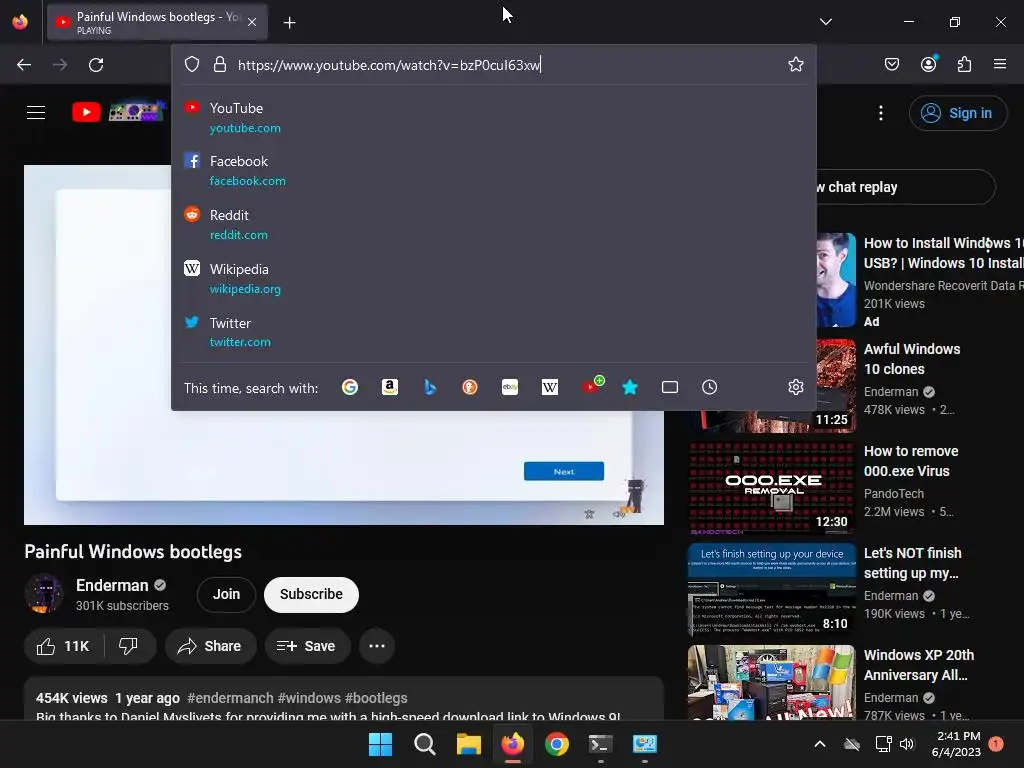This screenshot has width=1024, height=768.
Task: Join the Enderman channel membership
Action: tap(226, 594)
